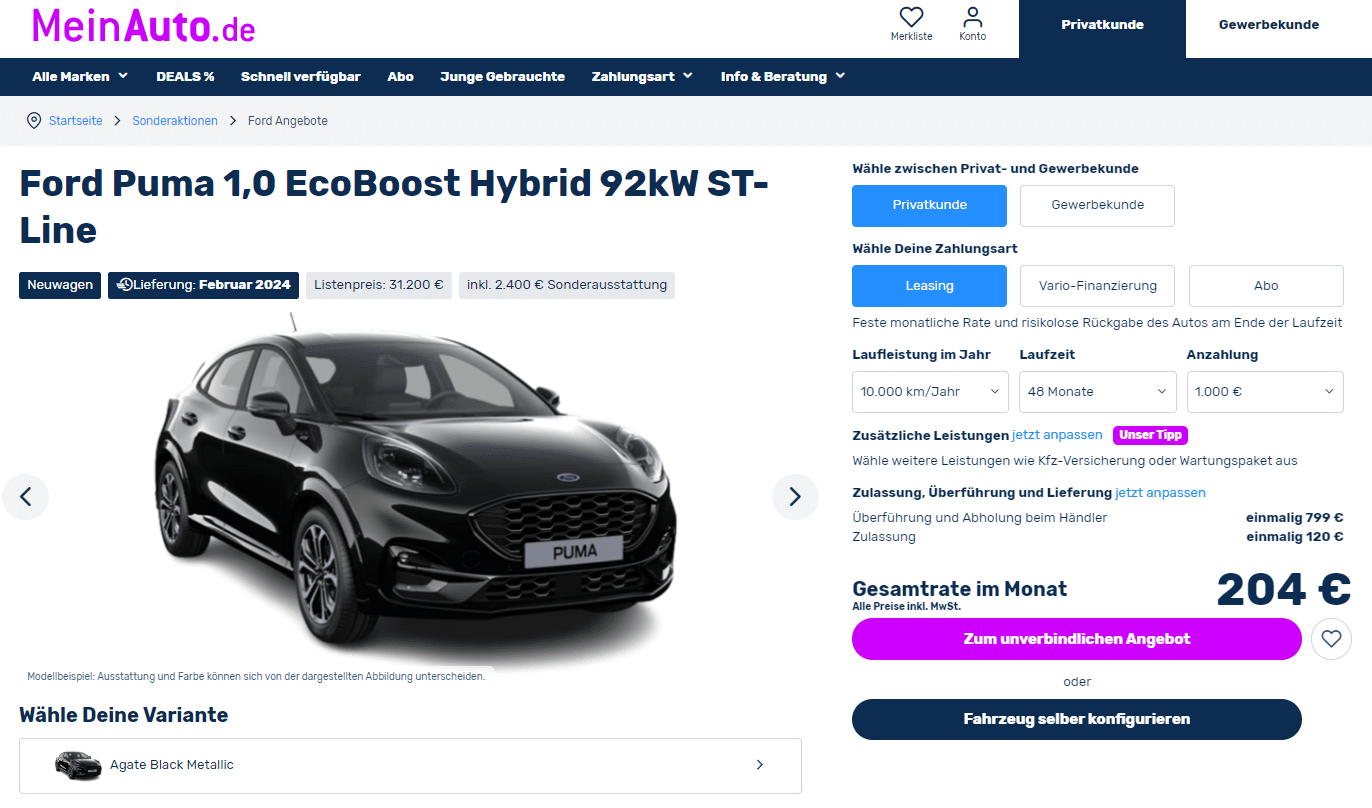Screen dimensions: 1372x808
Task: Click the Ford Puma car image
Action: point(415,490)
